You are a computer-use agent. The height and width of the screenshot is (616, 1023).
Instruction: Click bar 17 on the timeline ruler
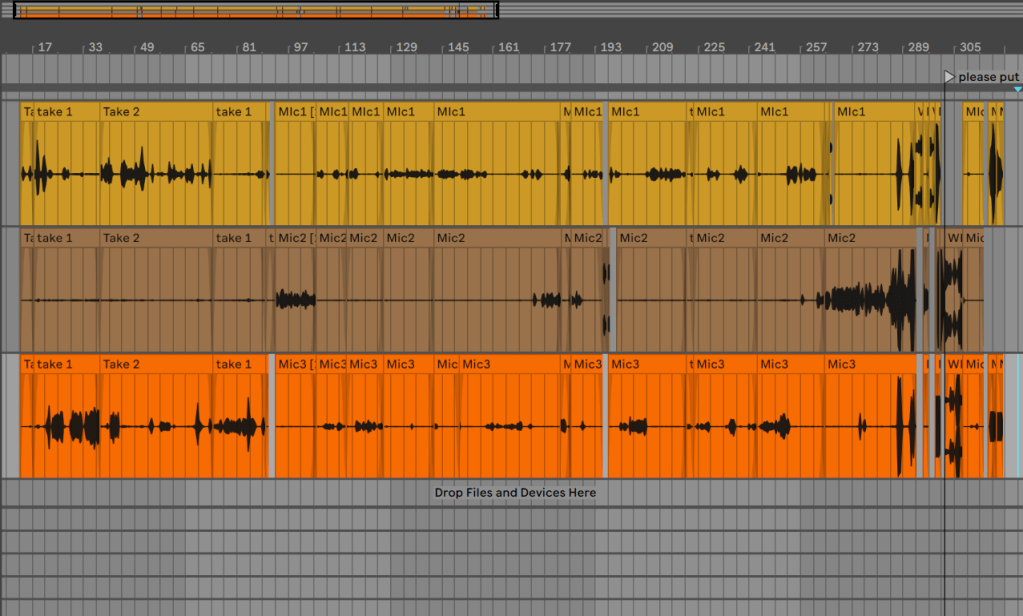[45, 47]
